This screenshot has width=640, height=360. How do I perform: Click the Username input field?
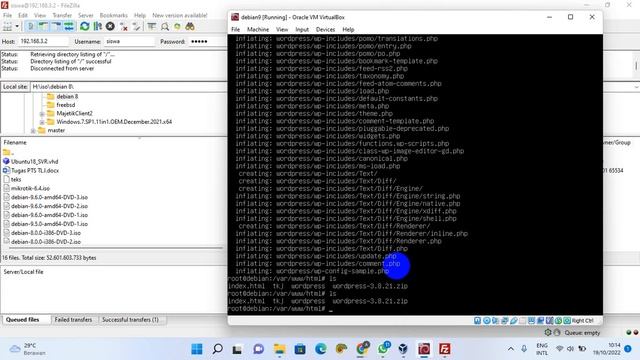click(129, 42)
